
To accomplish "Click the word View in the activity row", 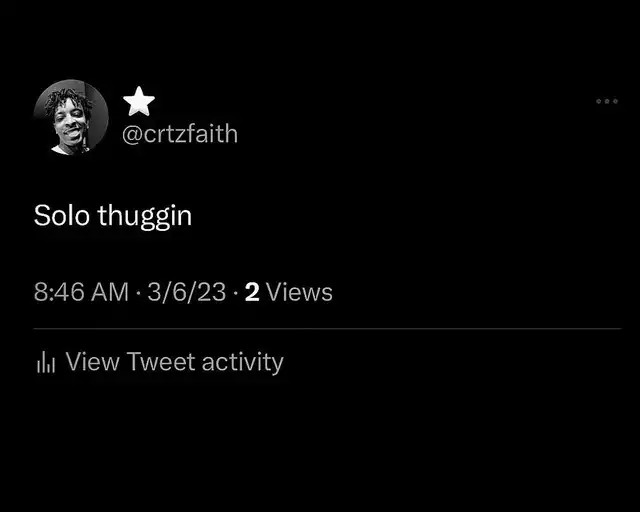I will pos(93,362).
